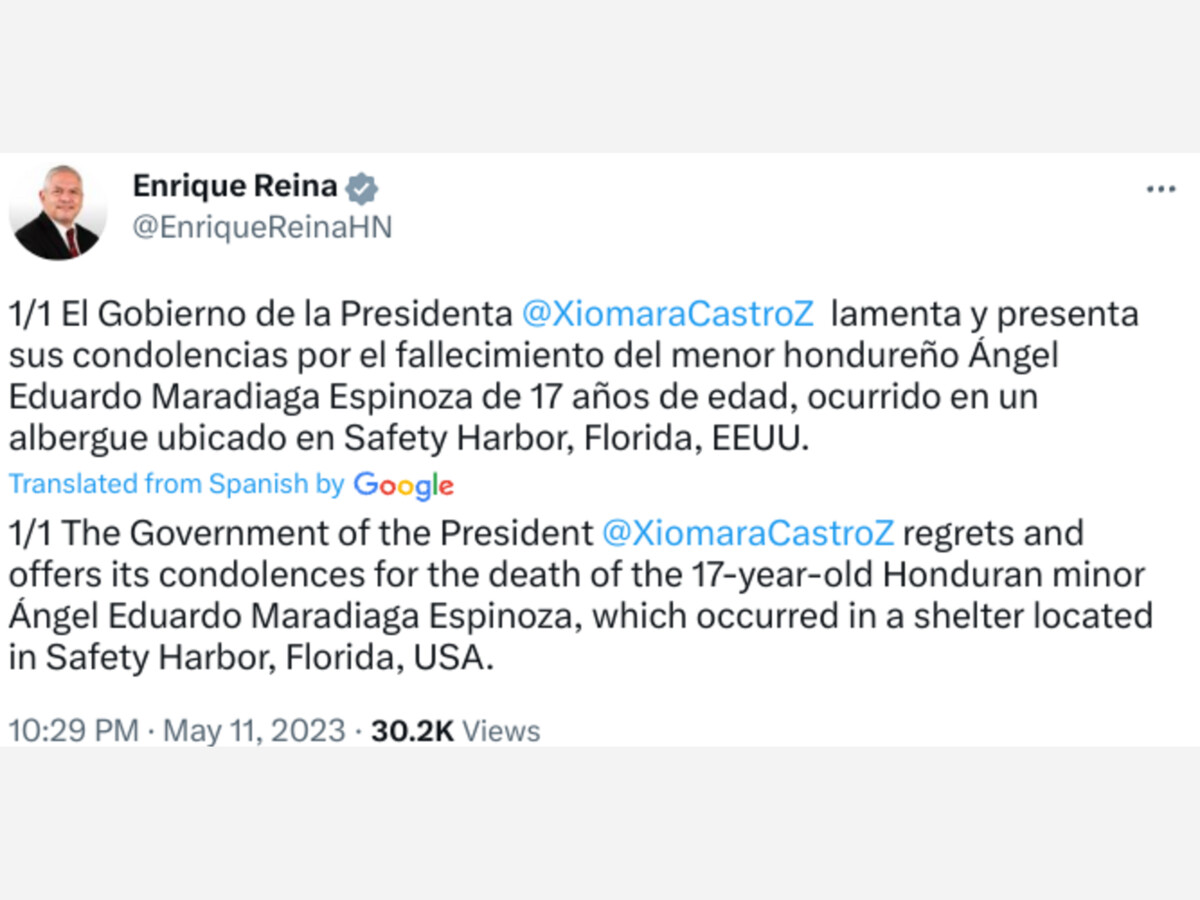Click the @EnriqueReinaHN handle

coord(262,228)
